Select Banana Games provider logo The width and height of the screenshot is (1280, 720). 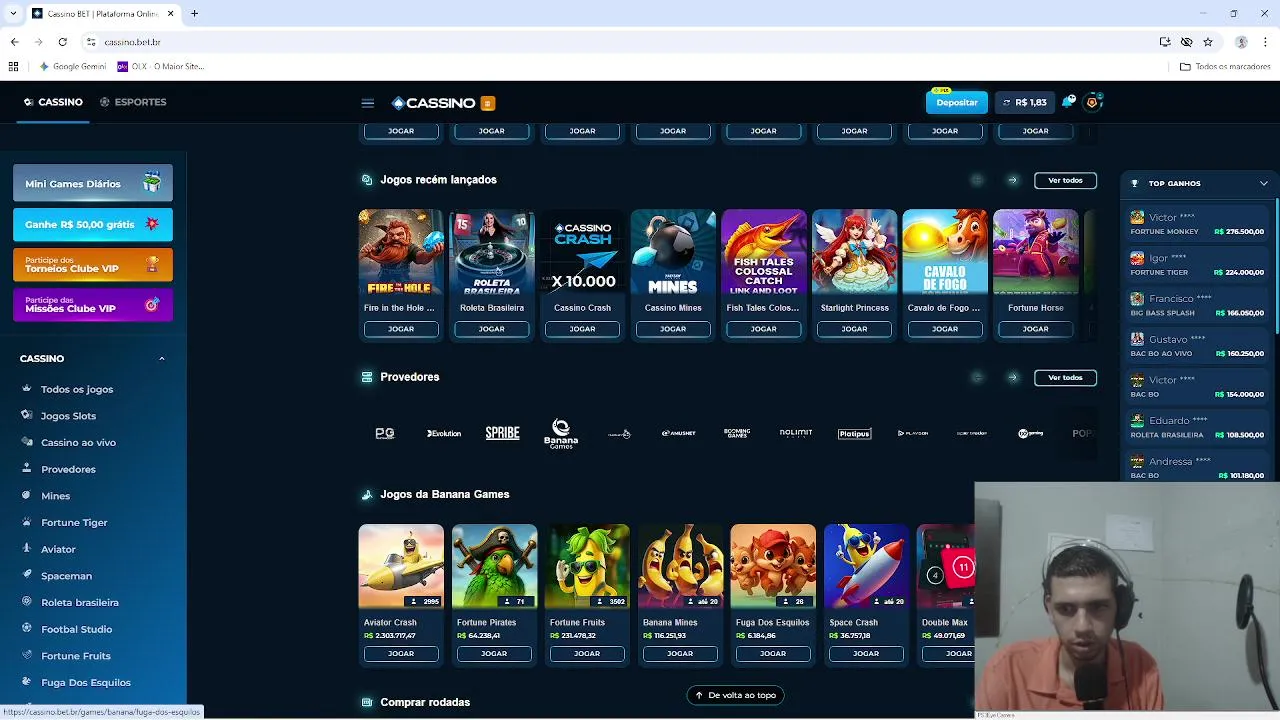coord(561,434)
